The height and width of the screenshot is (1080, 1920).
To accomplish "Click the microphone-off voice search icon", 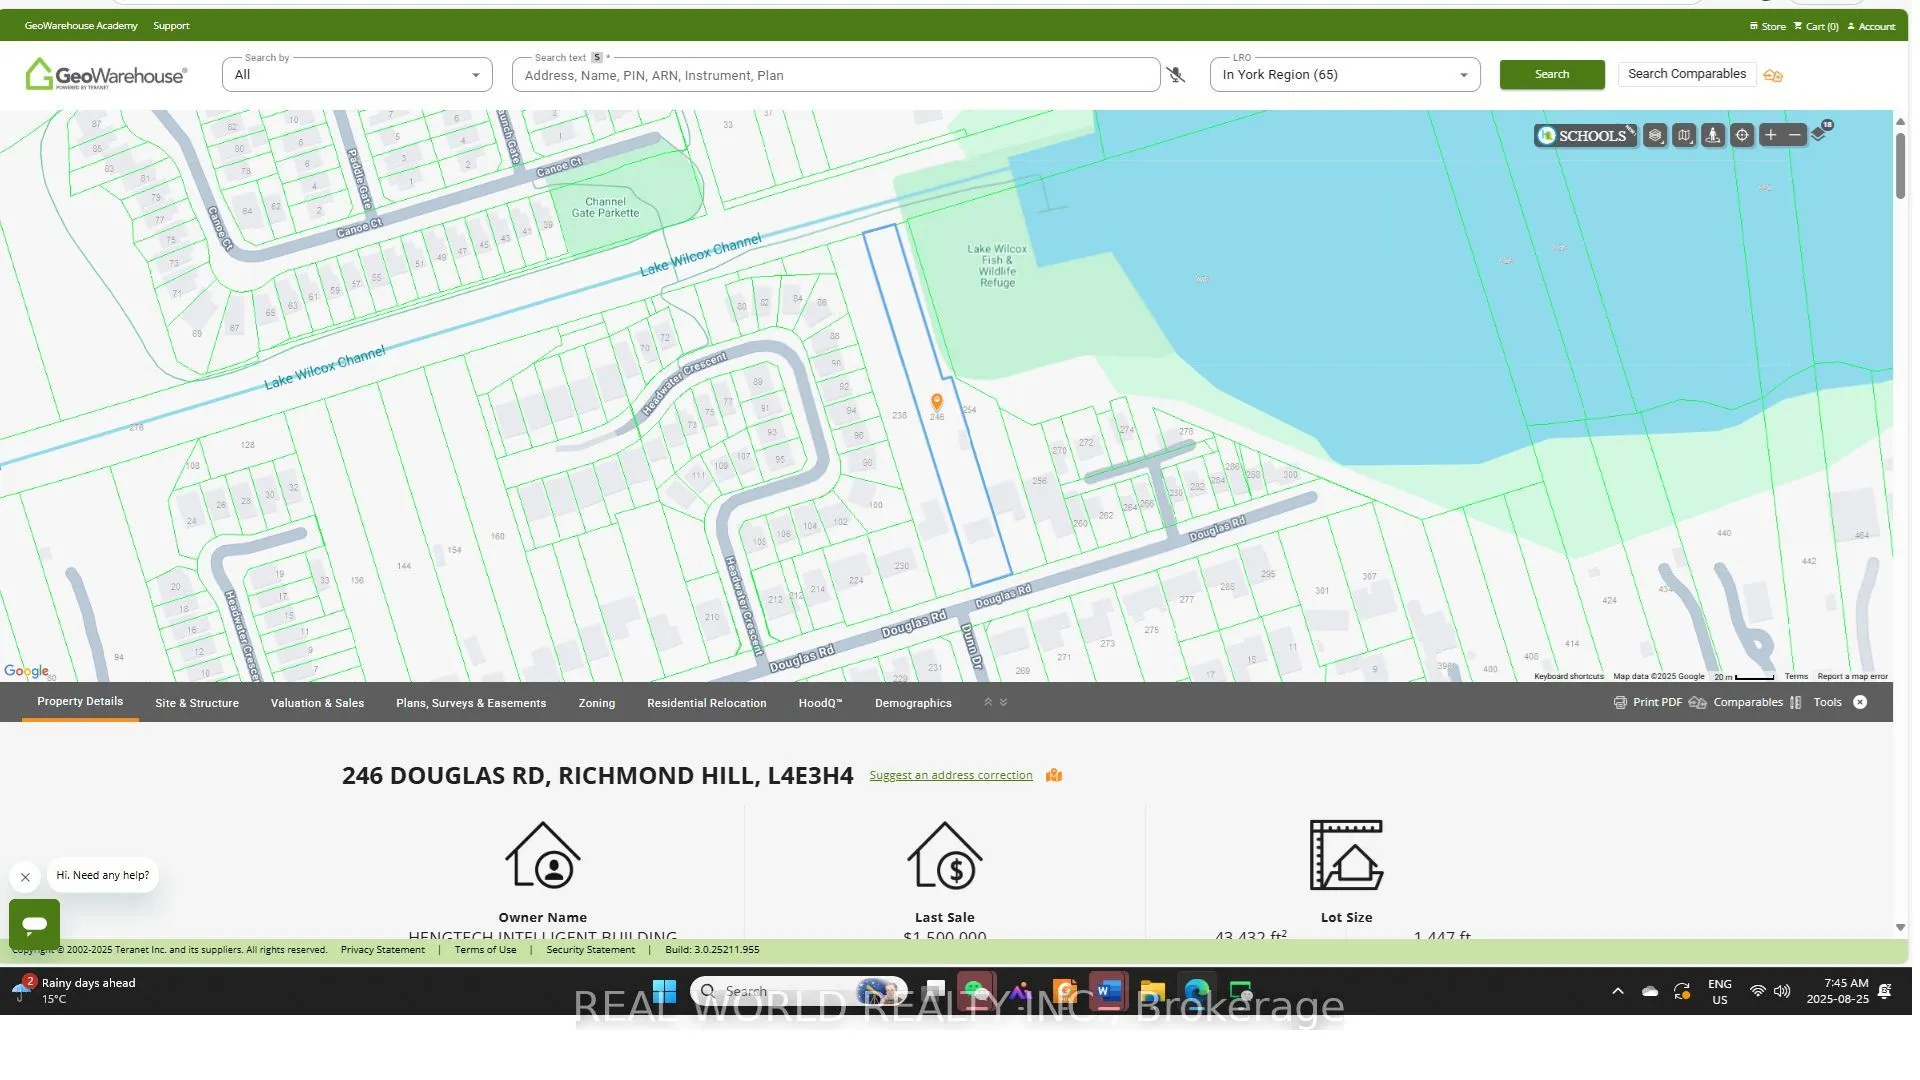I will [1176, 75].
